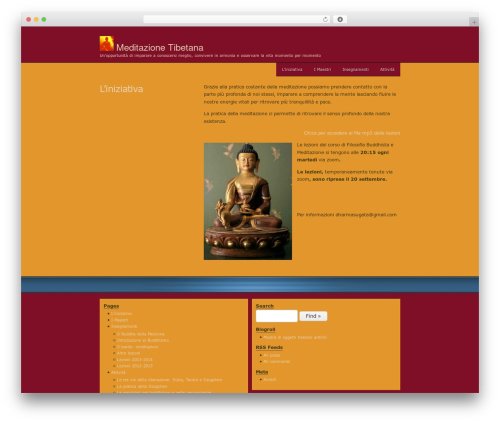Open a new tab with plus button
This screenshot has width=500, height=423.
point(474,22)
